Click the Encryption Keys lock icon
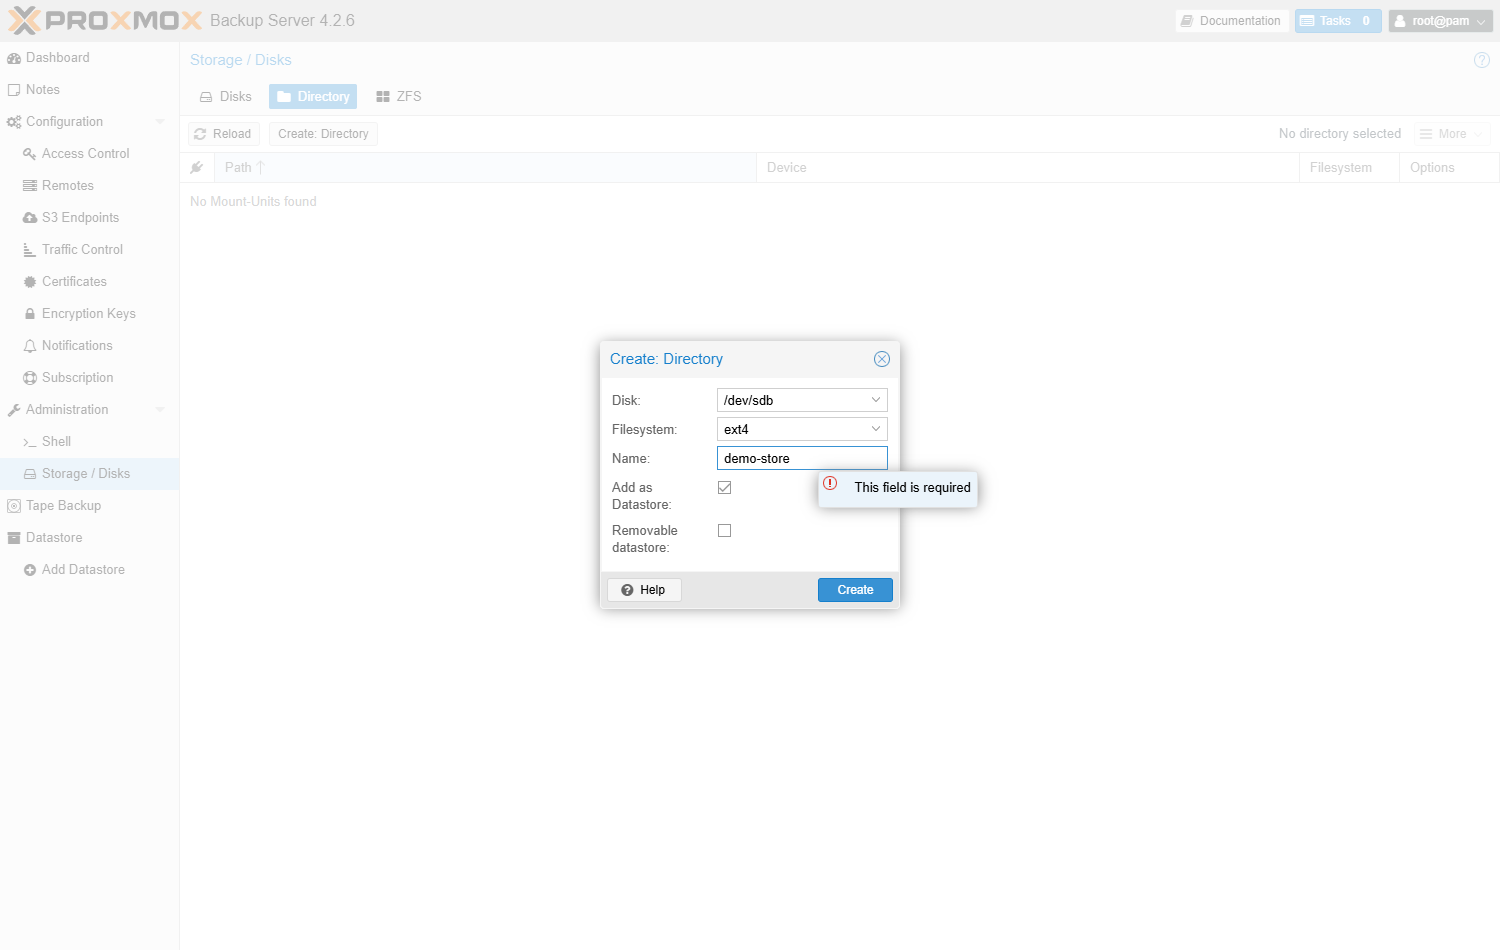The width and height of the screenshot is (1500, 950). [x=30, y=314]
